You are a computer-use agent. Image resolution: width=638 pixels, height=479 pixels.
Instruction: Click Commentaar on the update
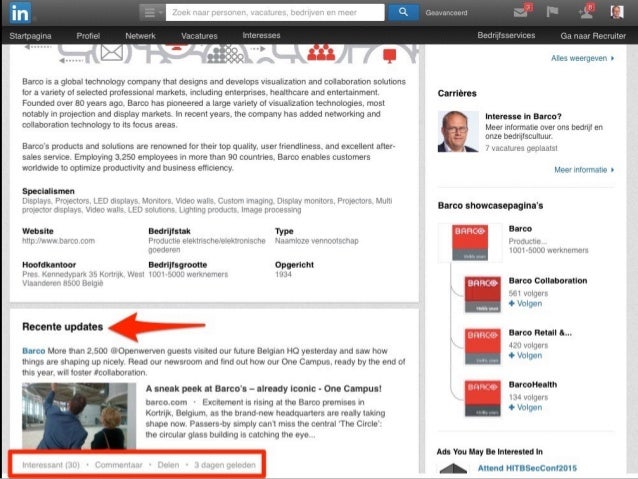pos(118,465)
